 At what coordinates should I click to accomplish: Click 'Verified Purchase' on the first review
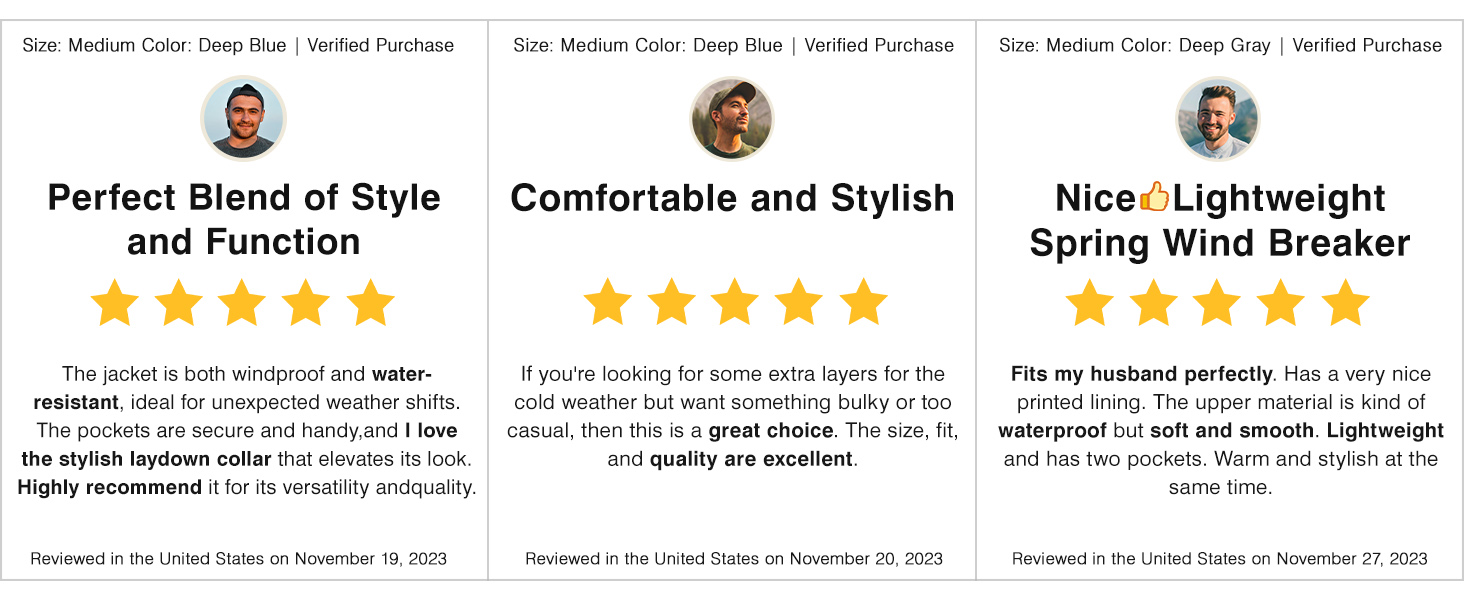(x=380, y=46)
